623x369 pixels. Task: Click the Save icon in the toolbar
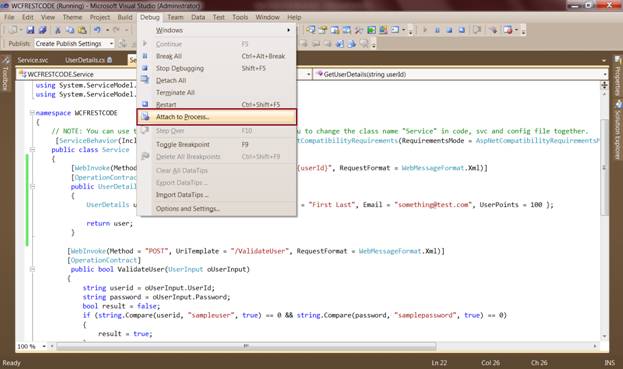pos(30,30)
